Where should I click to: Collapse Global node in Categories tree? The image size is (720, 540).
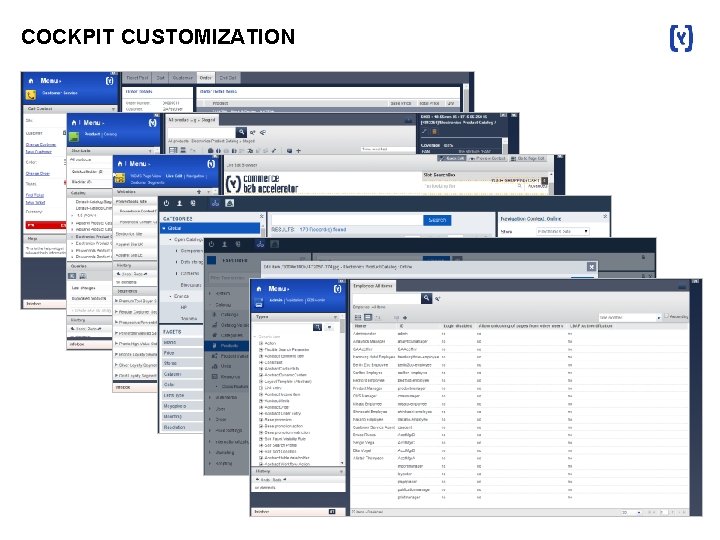pos(164,228)
